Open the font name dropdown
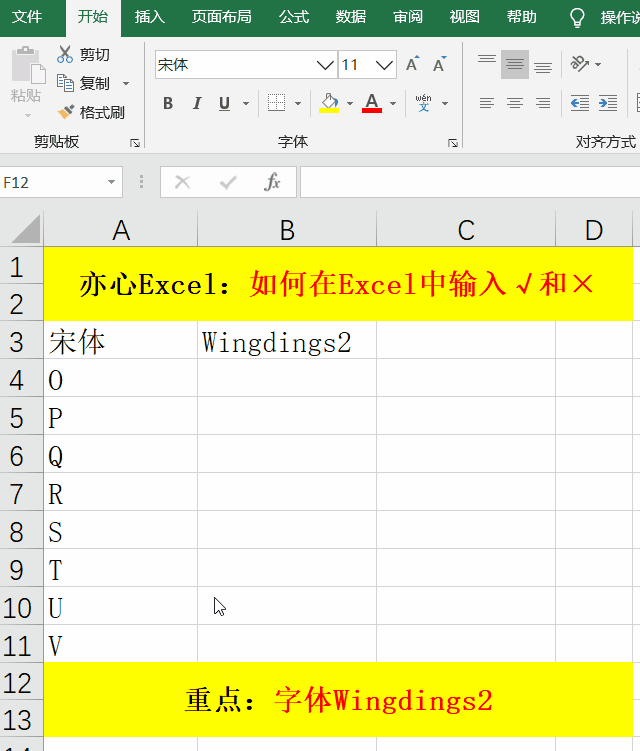Image resolution: width=640 pixels, height=751 pixels. point(325,65)
